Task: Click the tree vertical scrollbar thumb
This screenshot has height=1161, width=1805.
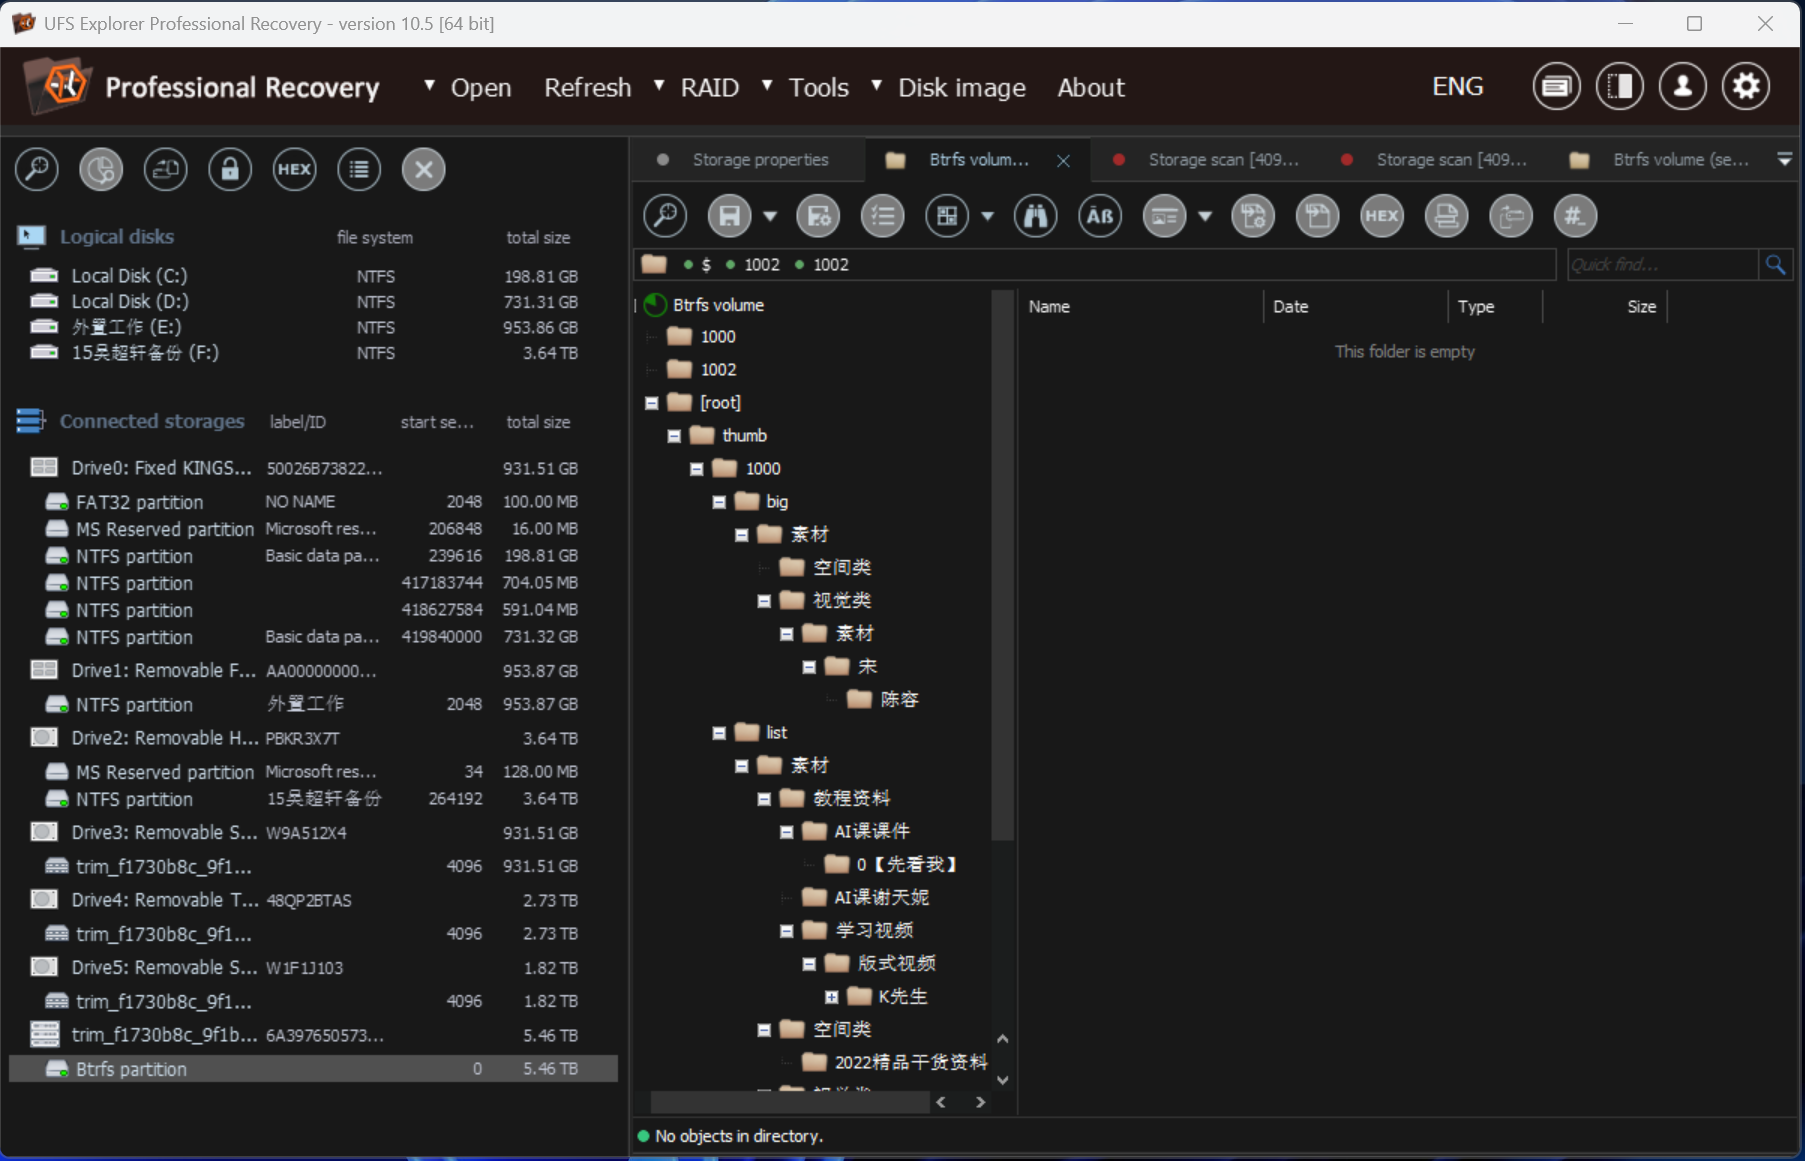Action: click(1002, 566)
